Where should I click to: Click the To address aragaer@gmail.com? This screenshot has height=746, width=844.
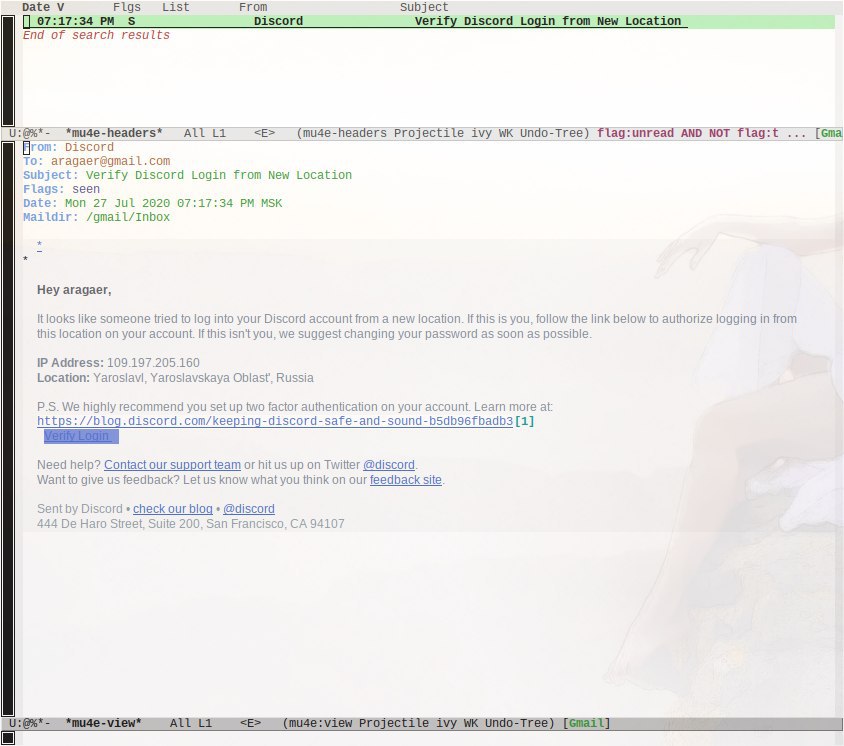110,161
